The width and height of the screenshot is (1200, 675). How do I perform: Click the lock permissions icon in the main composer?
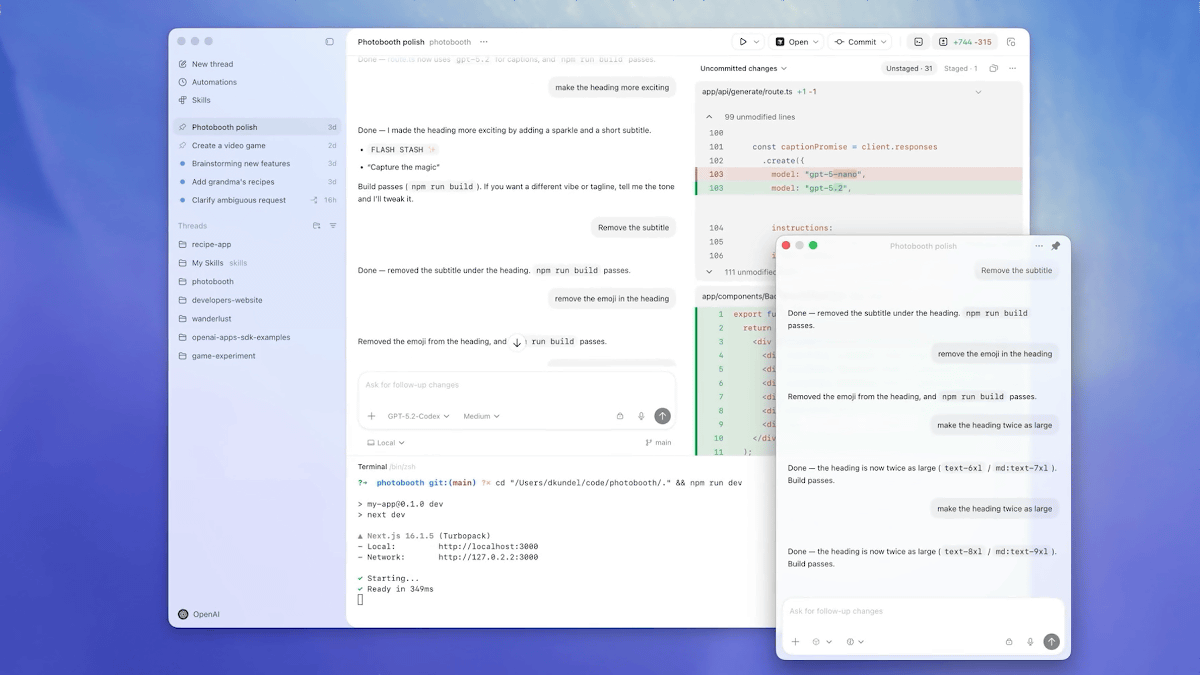pos(619,416)
